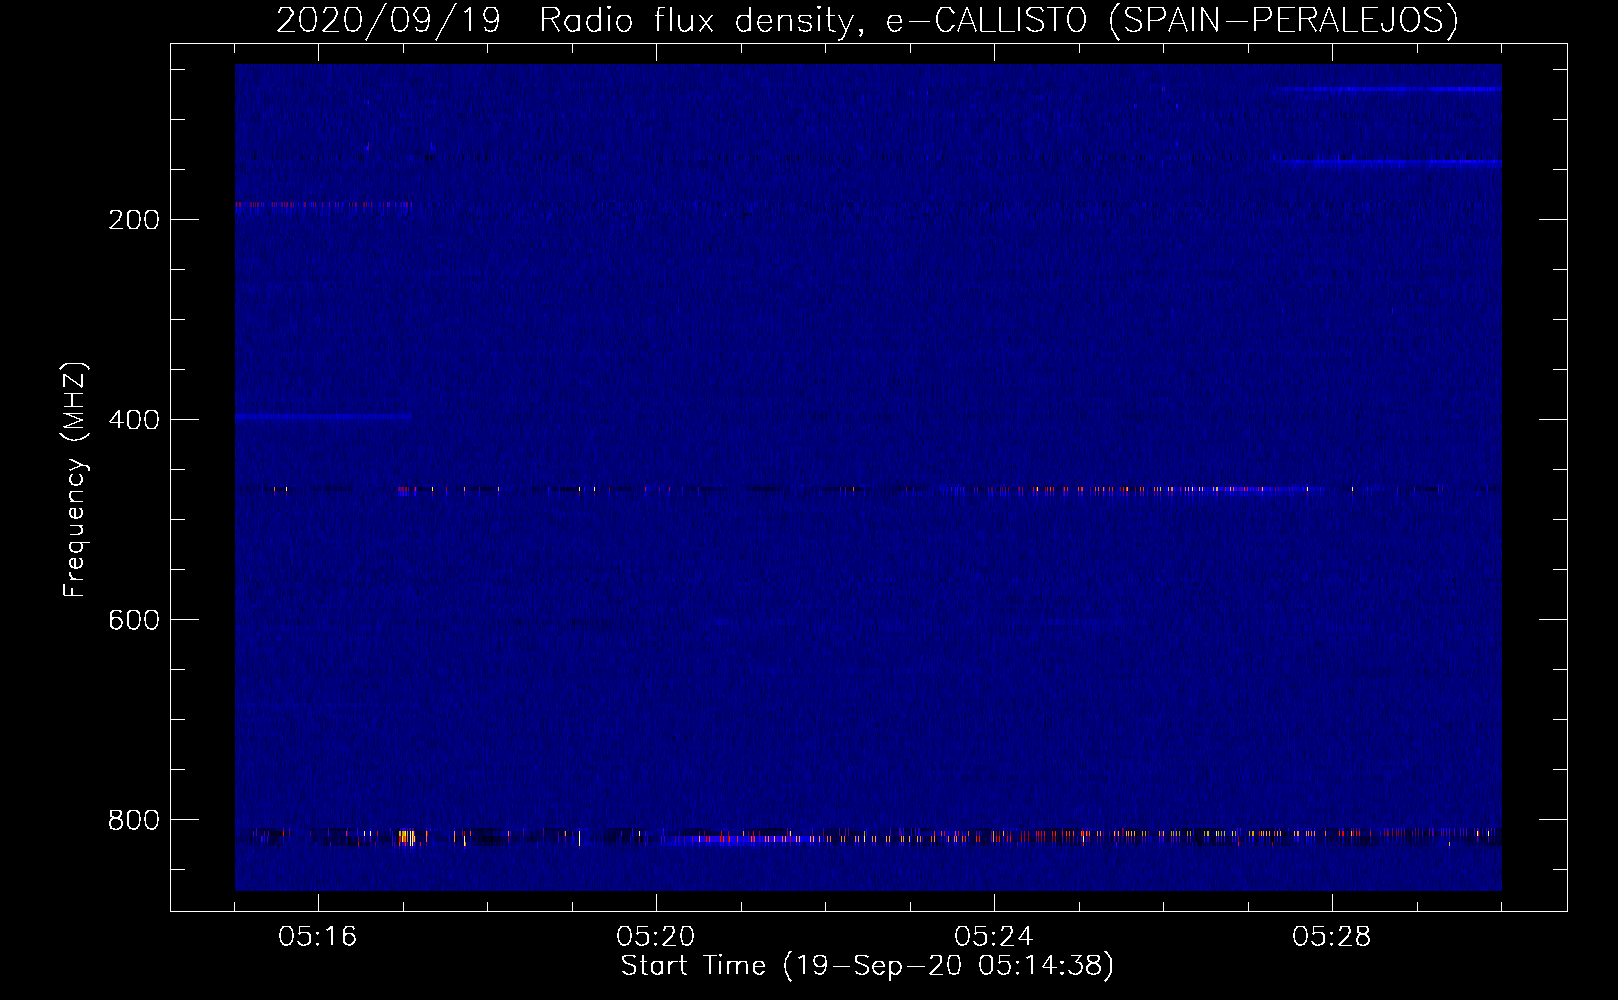Viewport: 1618px width, 1000px height.
Task: Click the 05:24 time tick label
Action: tap(994, 937)
